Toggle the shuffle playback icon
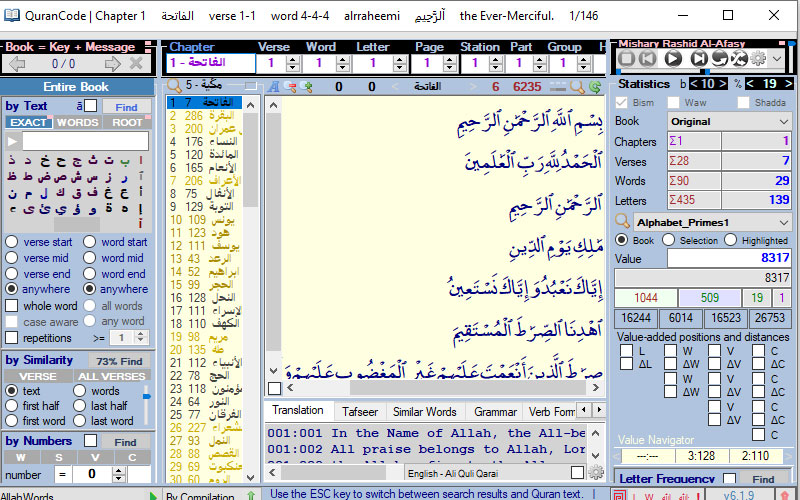The width and height of the screenshot is (800, 500). (739, 59)
